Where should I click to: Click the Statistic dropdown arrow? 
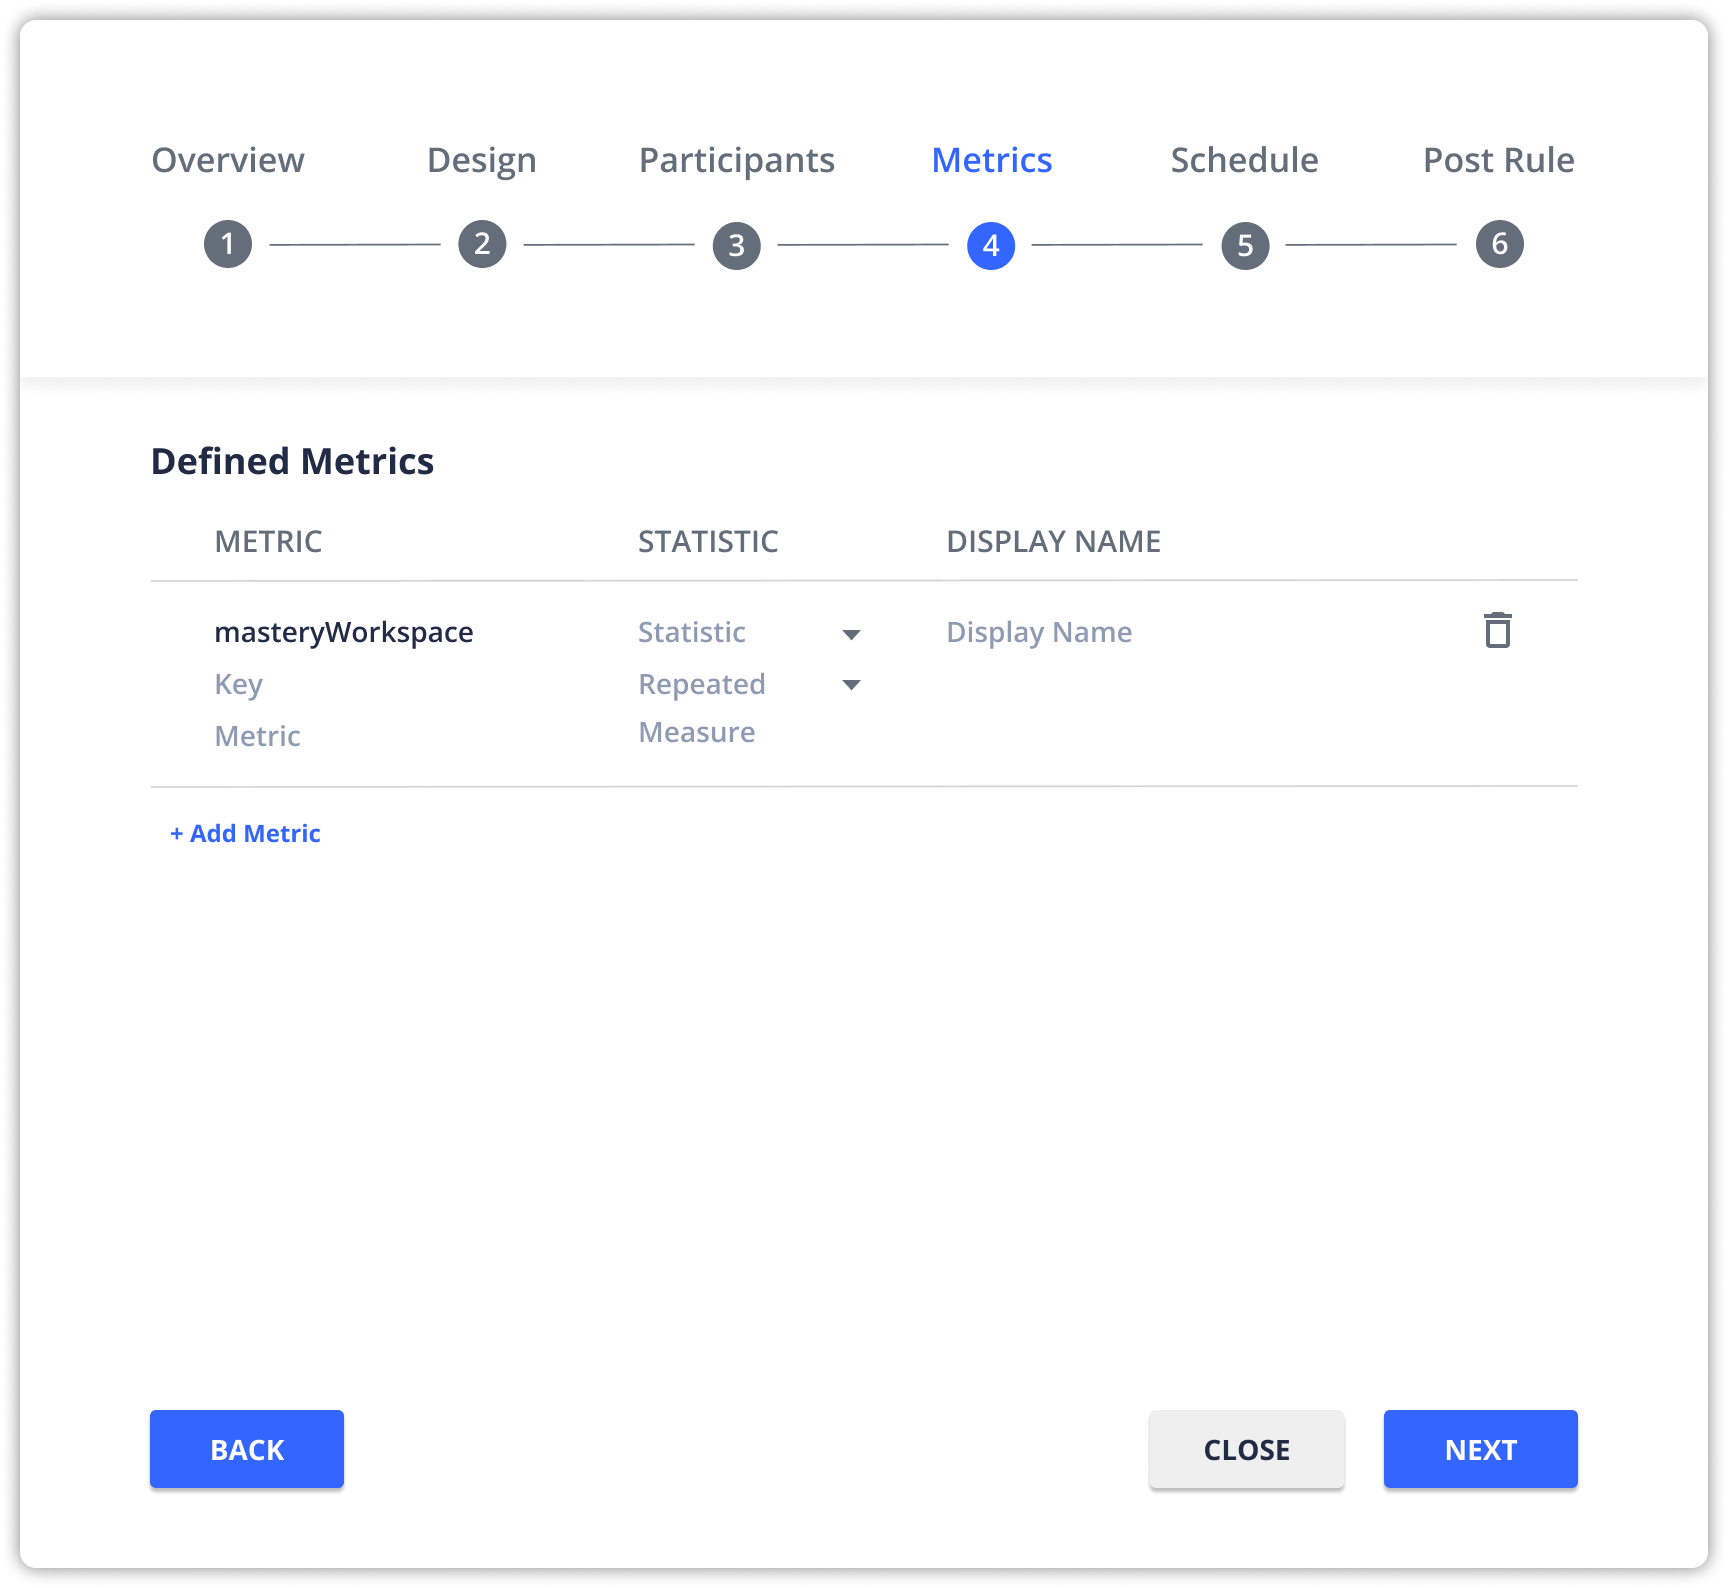(852, 633)
